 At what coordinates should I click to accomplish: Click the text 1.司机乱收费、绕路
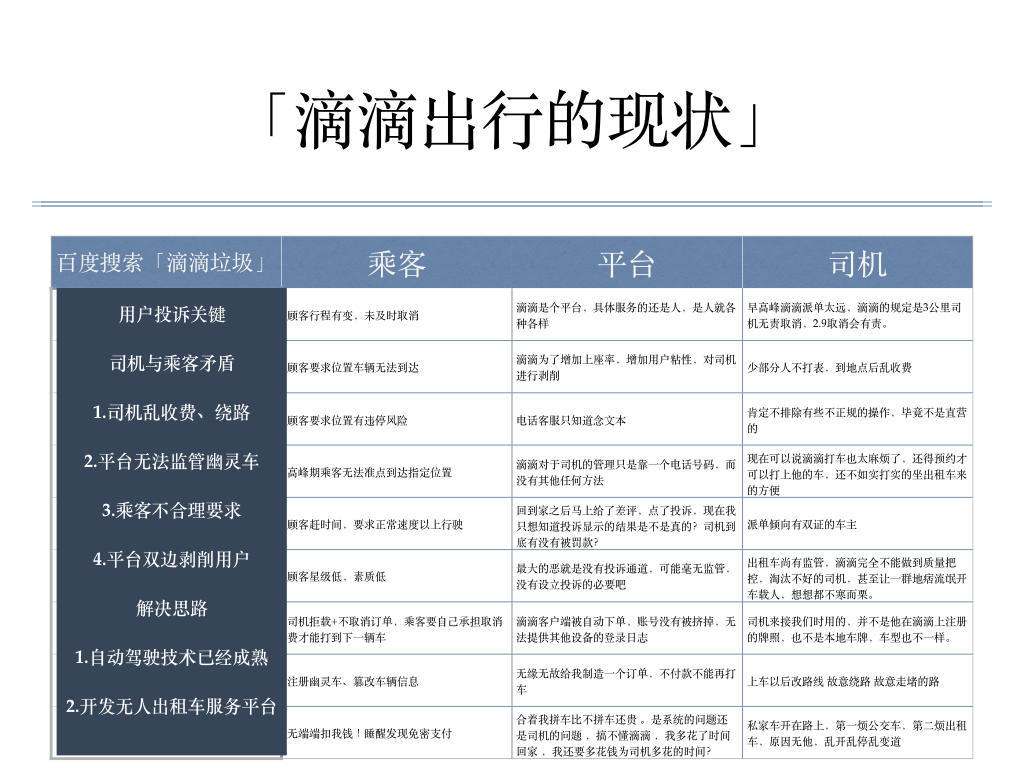pyautogui.click(x=172, y=413)
